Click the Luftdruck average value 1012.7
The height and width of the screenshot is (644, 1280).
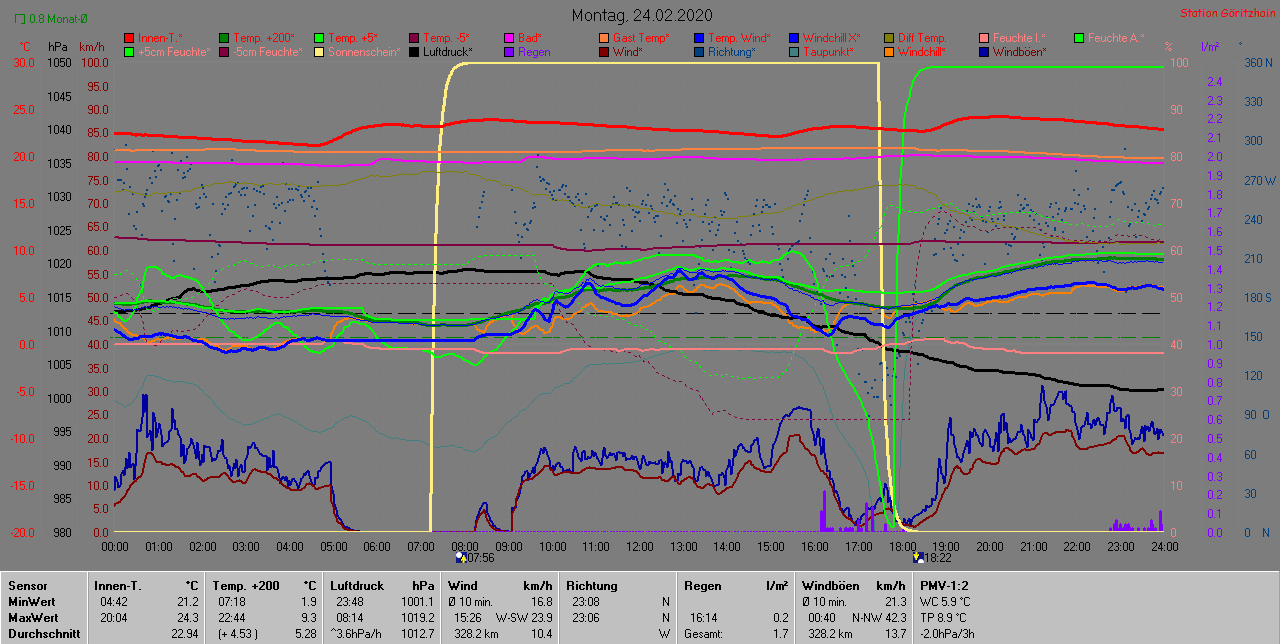(418, 634)
